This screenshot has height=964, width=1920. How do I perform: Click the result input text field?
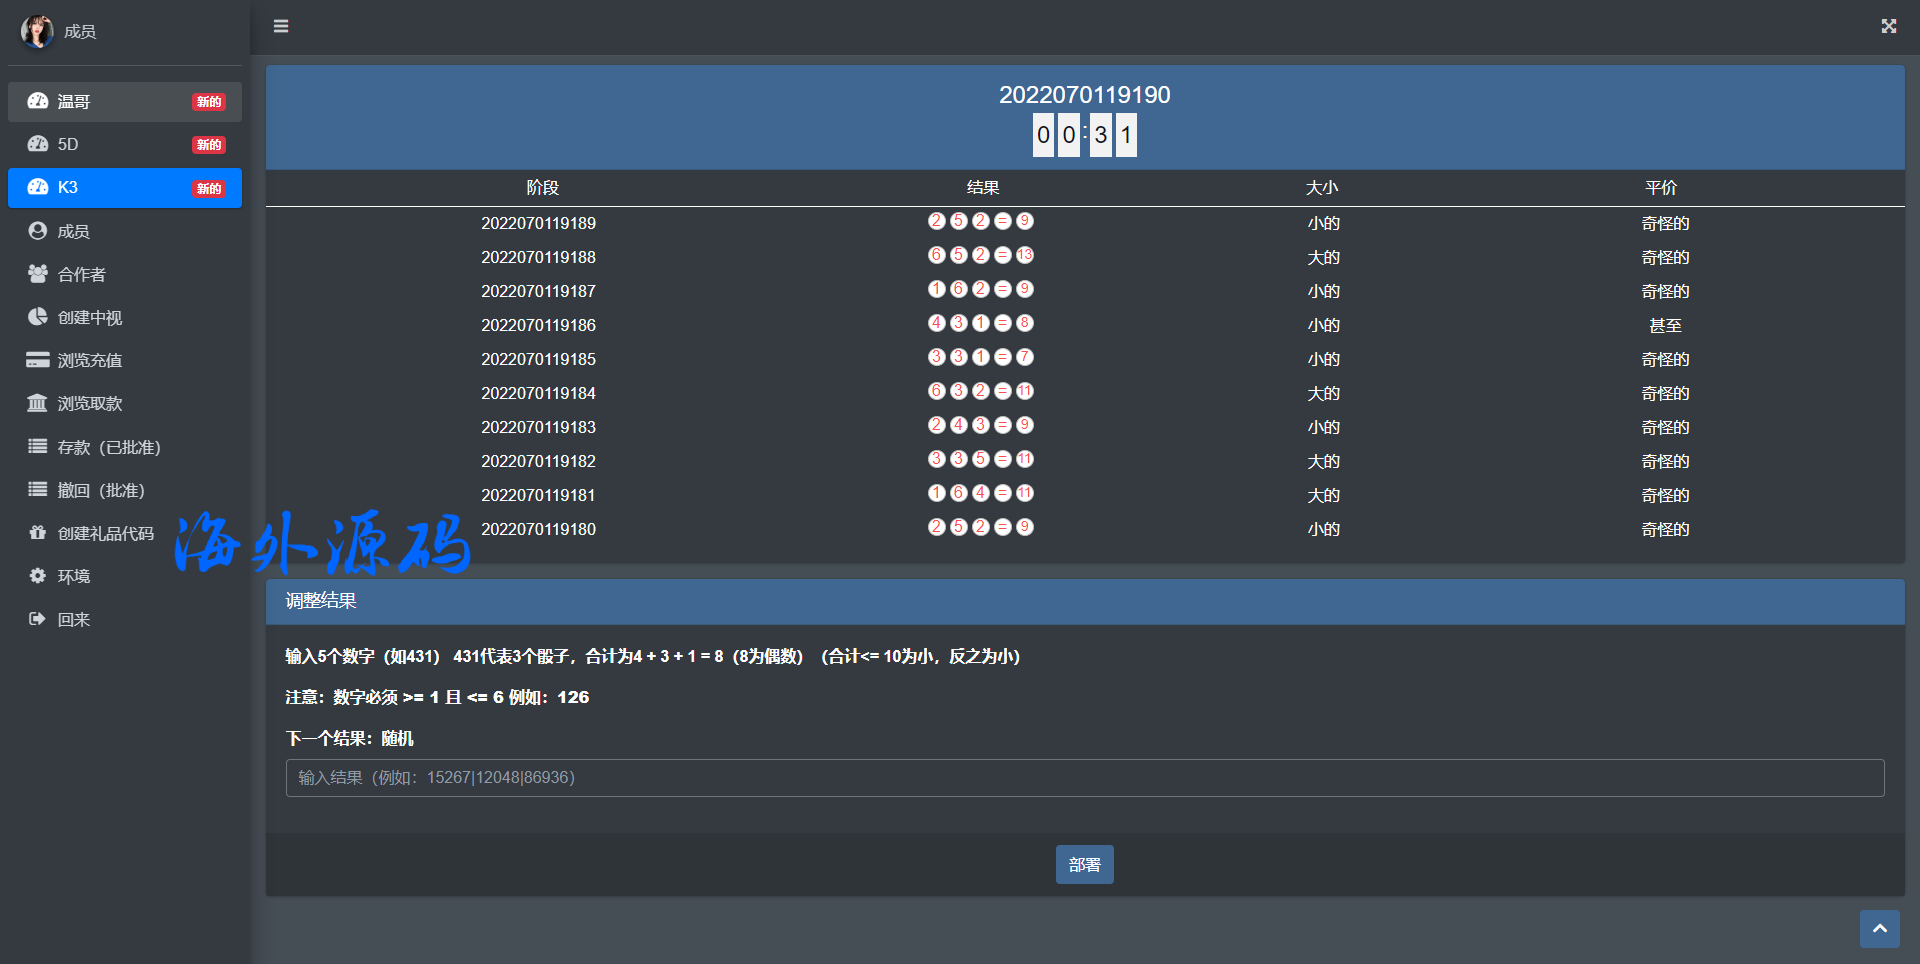1084,778
